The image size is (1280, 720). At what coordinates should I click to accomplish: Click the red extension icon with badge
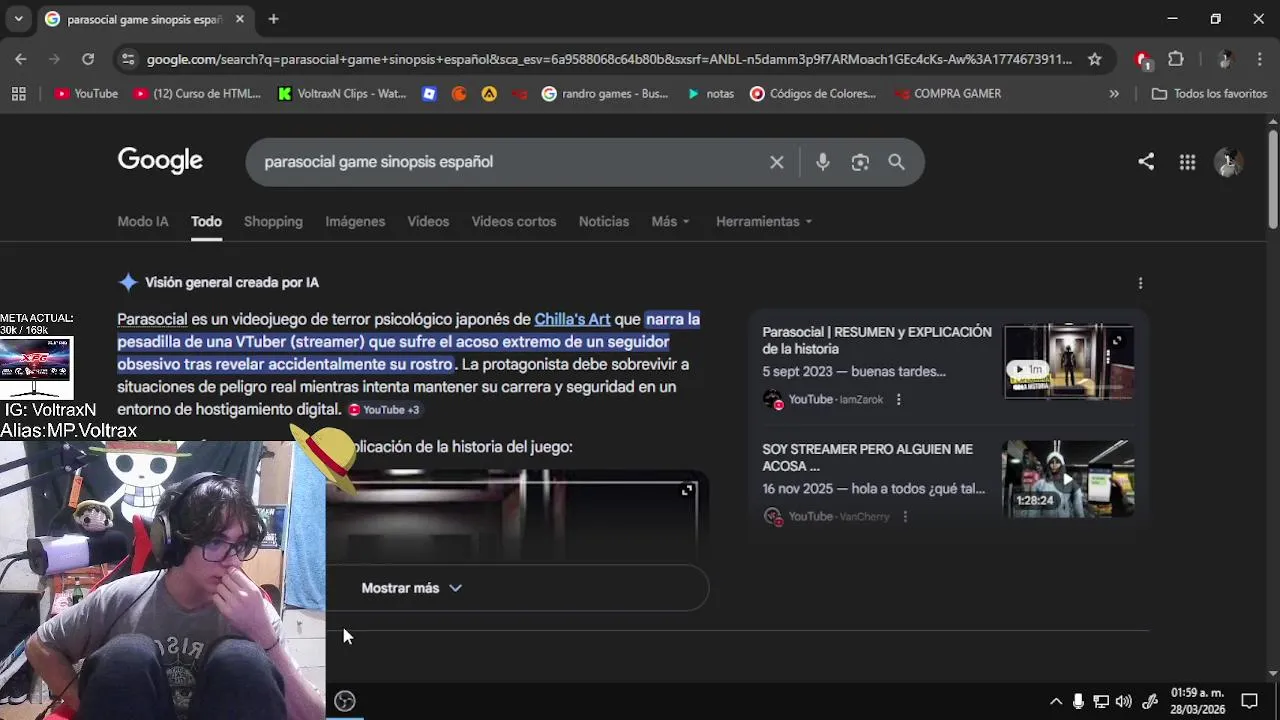(x=1143, y=60)
